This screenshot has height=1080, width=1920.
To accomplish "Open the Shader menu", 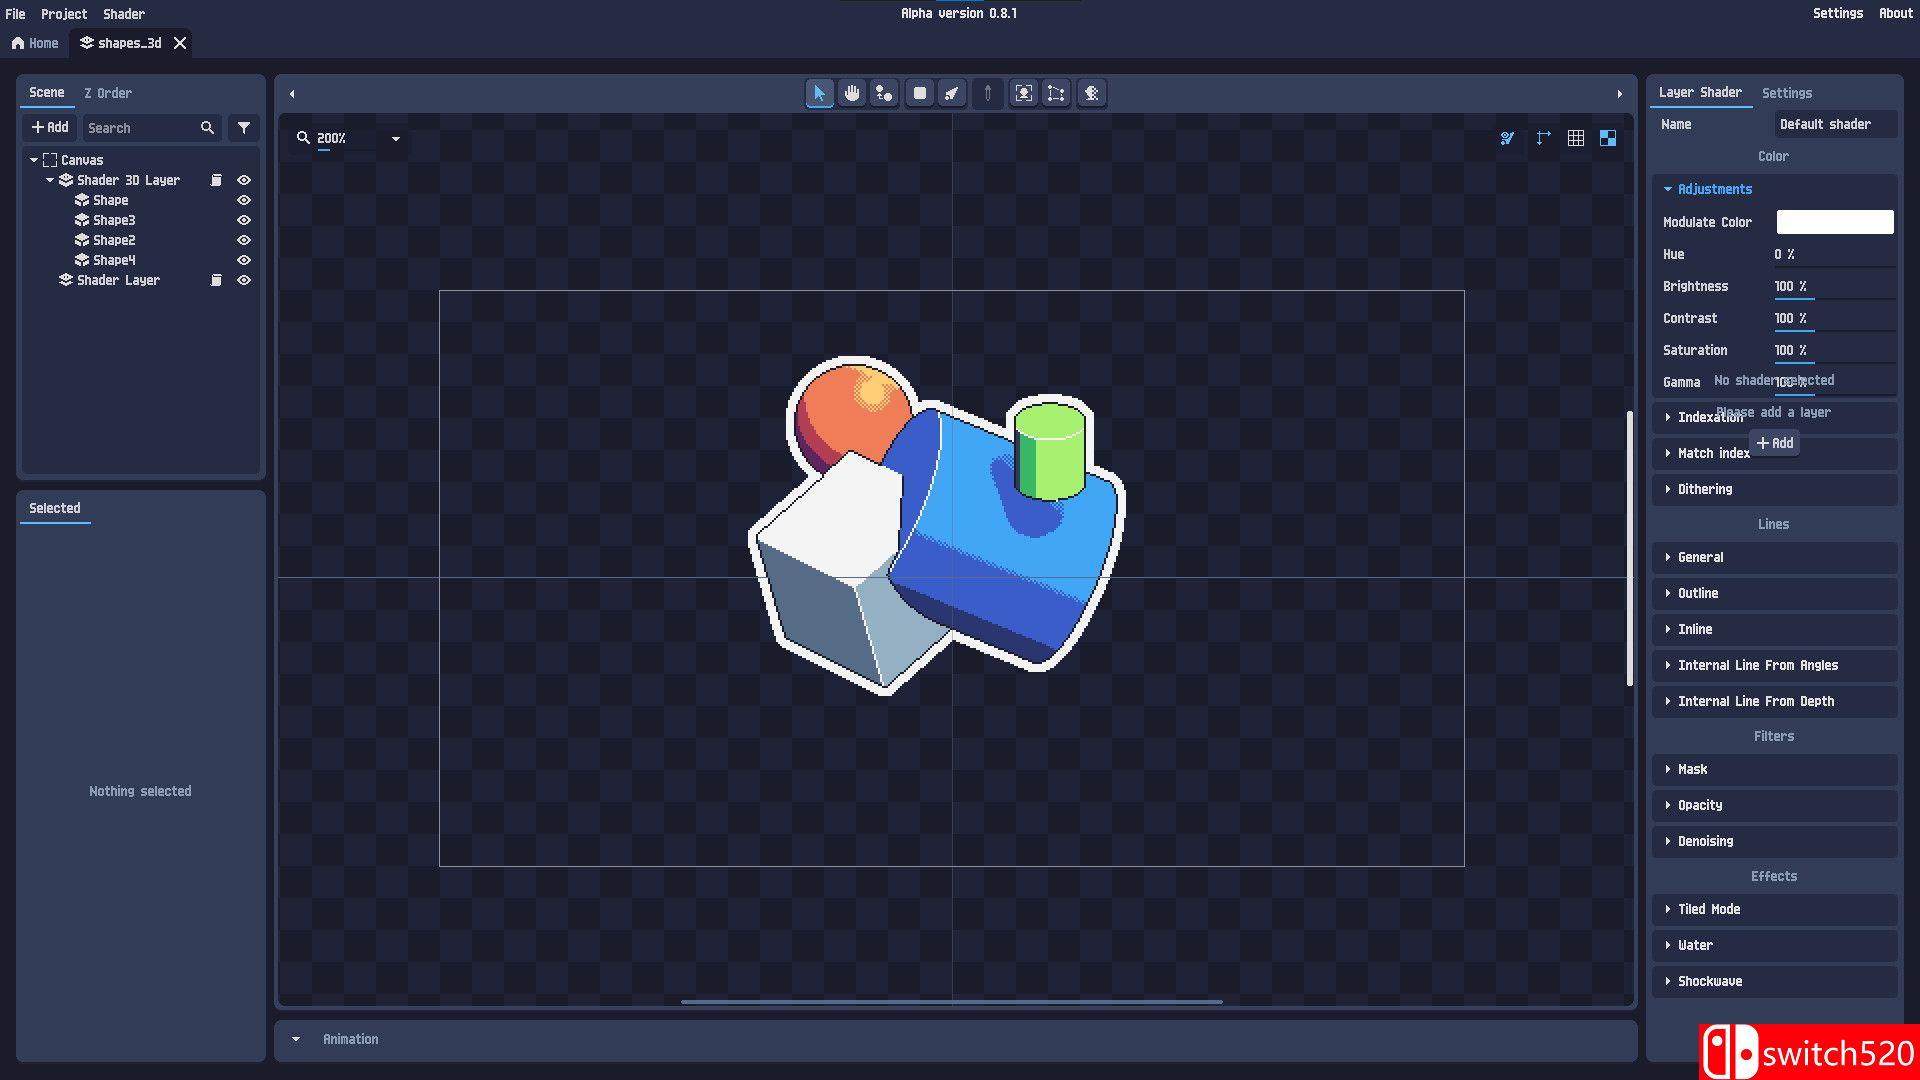I will click(x=123, y=13).
